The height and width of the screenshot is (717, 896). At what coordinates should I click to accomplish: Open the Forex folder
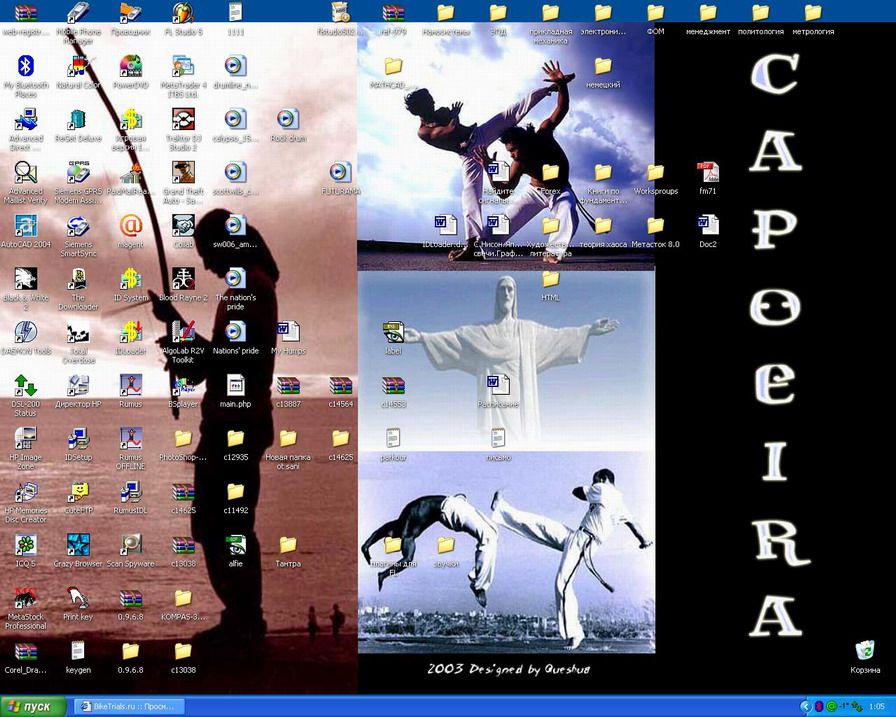click(x=550, y=173)
